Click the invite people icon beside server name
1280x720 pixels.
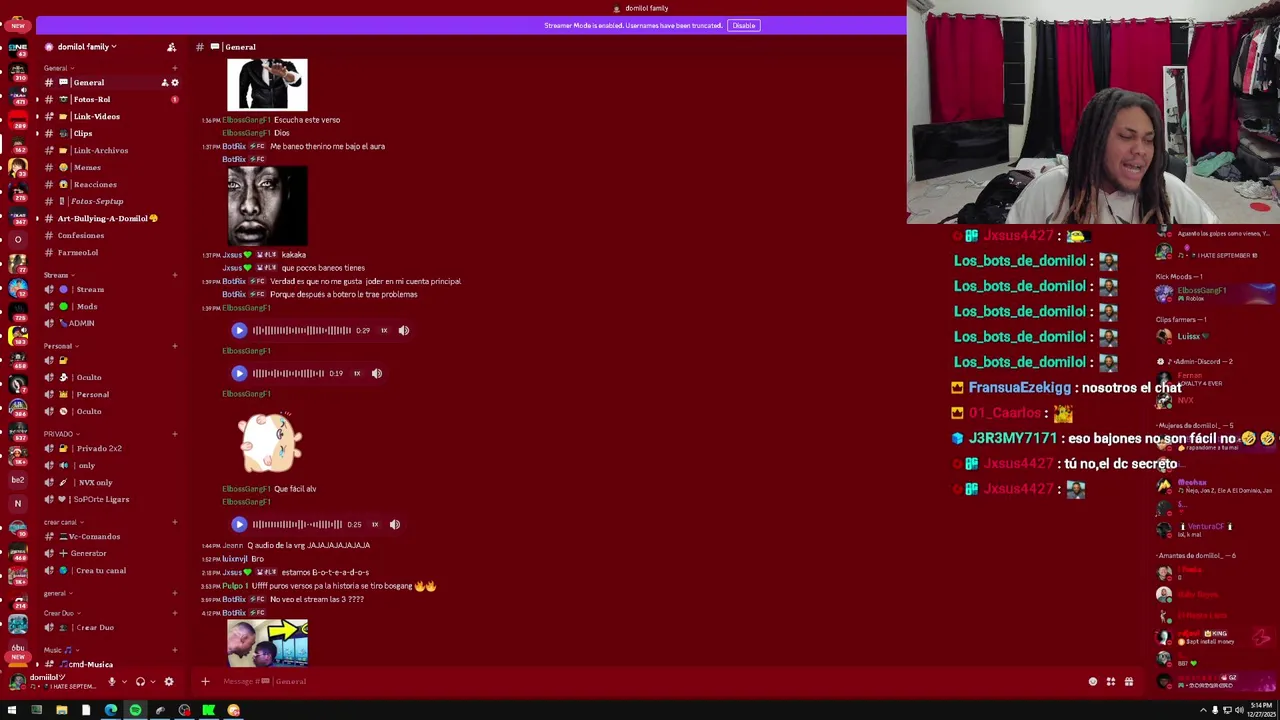coord(171,47)
